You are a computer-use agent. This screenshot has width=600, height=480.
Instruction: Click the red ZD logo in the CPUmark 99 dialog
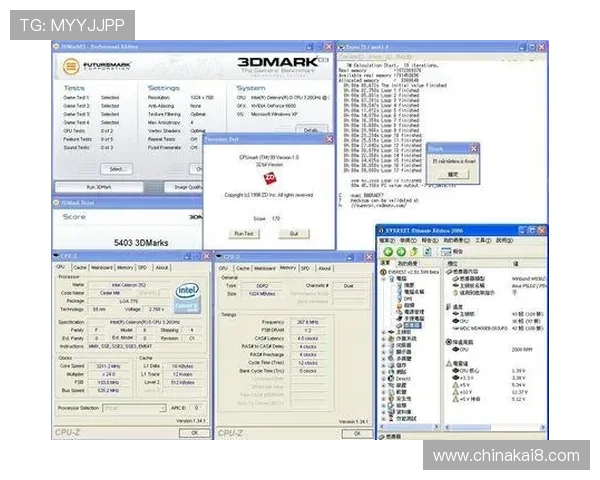tap(270, 178)
